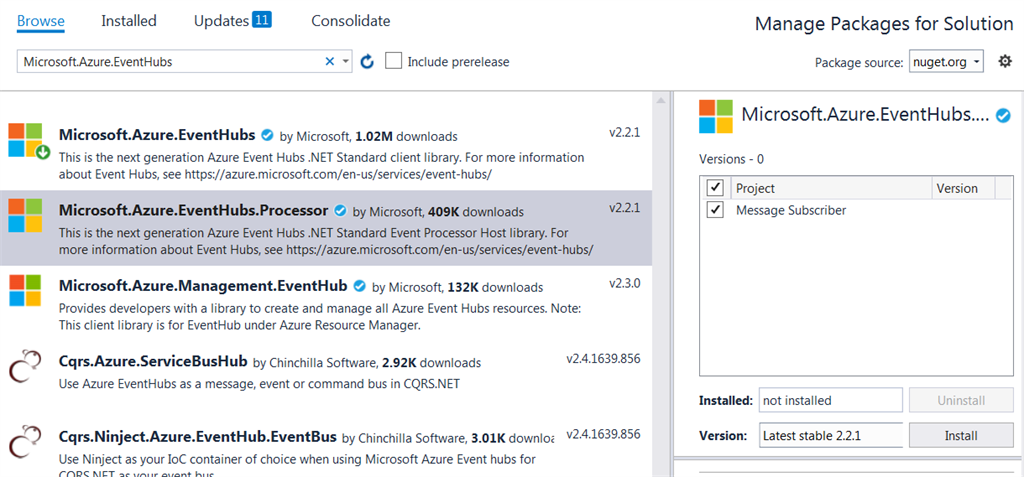The width and height of the screenshot is (1024, 477).
Task: Open the Version selection dropdown
Action: click(831, 435)
